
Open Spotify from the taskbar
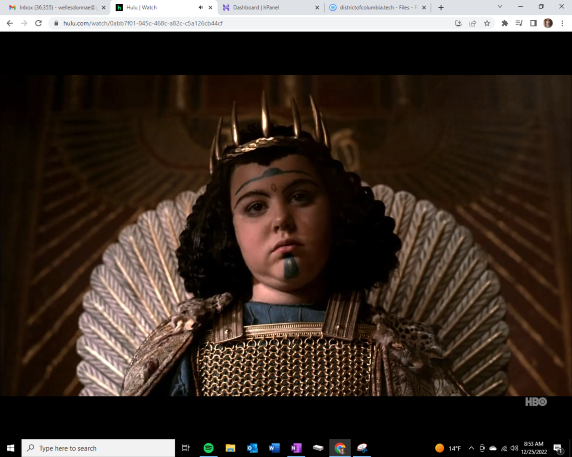[208, 448]
